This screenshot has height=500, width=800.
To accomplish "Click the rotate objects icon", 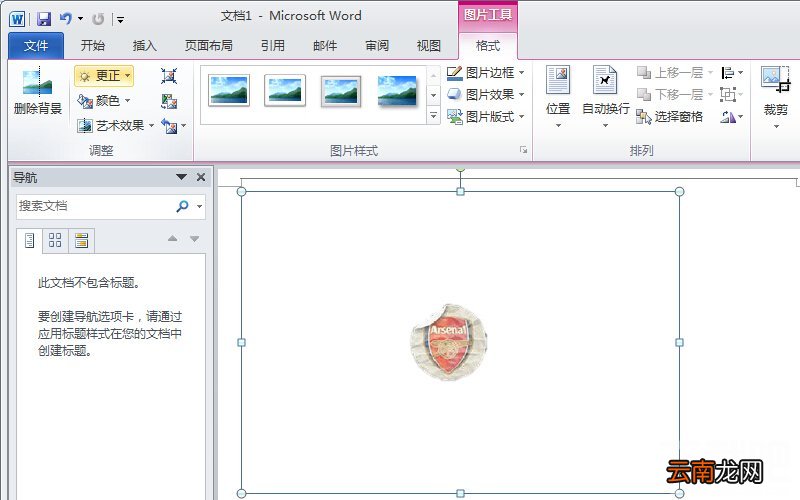I will 732,117.
